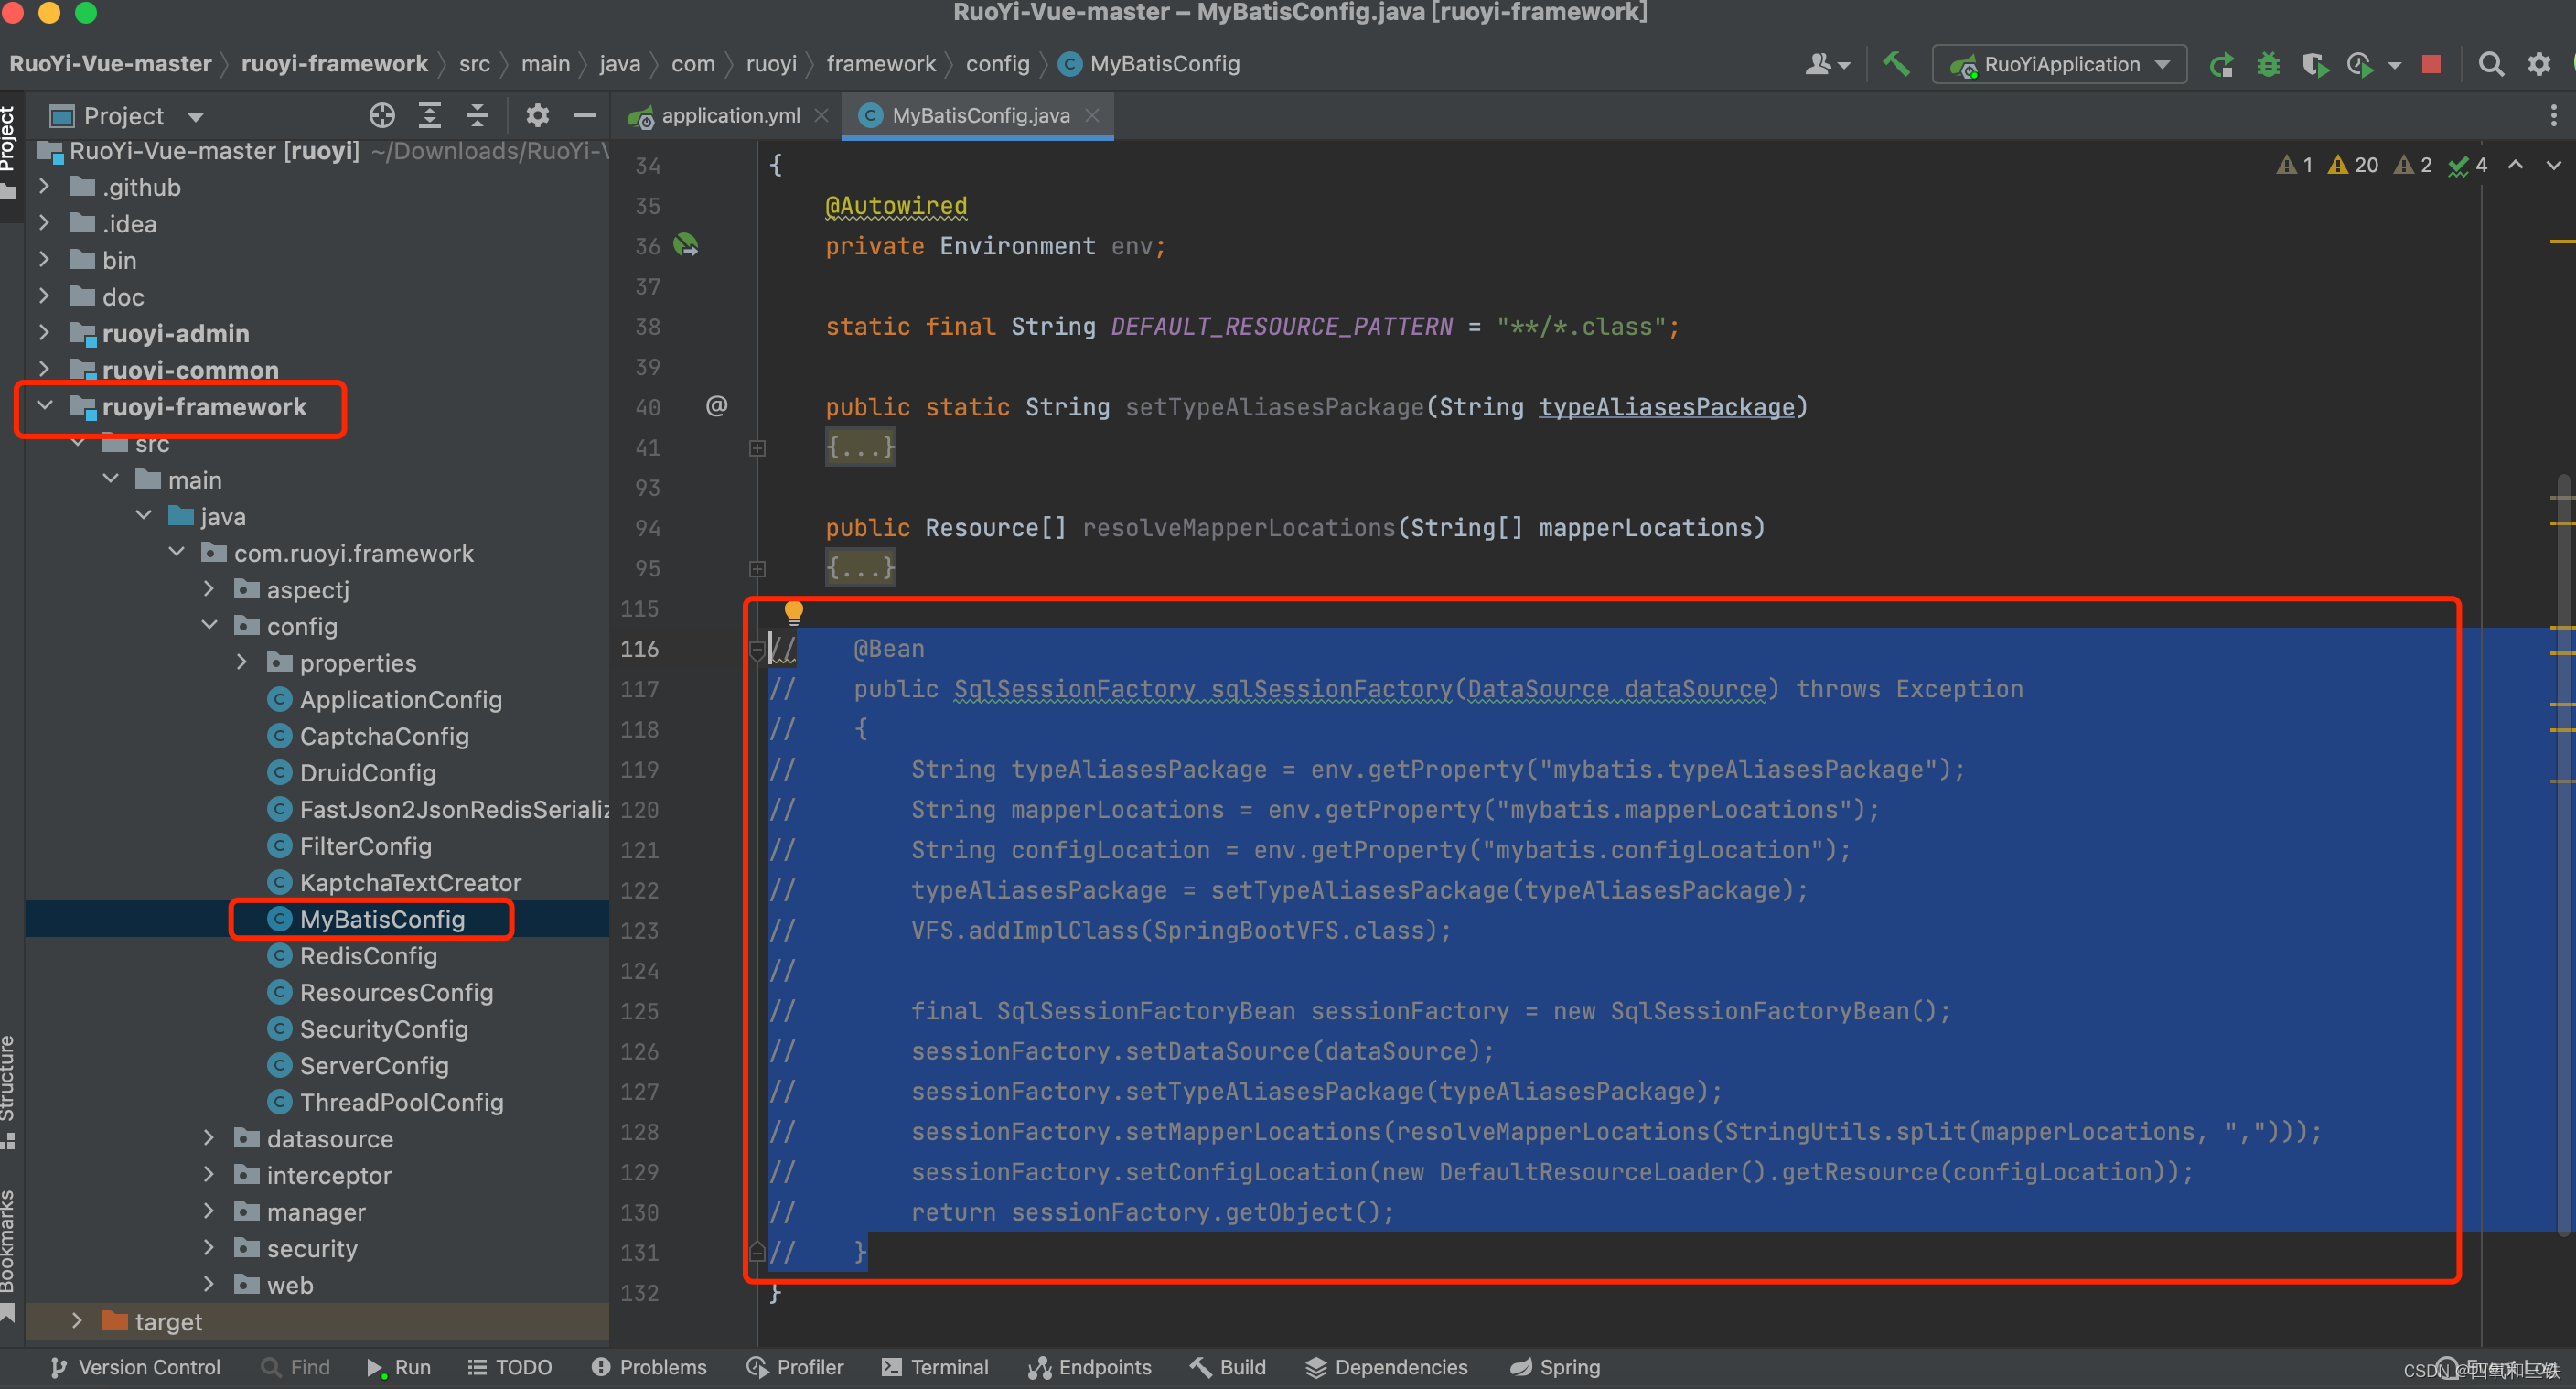2576x1389 pixels.
Task: Click the Spring bean gutter icon on line 36
Action: 686,245
